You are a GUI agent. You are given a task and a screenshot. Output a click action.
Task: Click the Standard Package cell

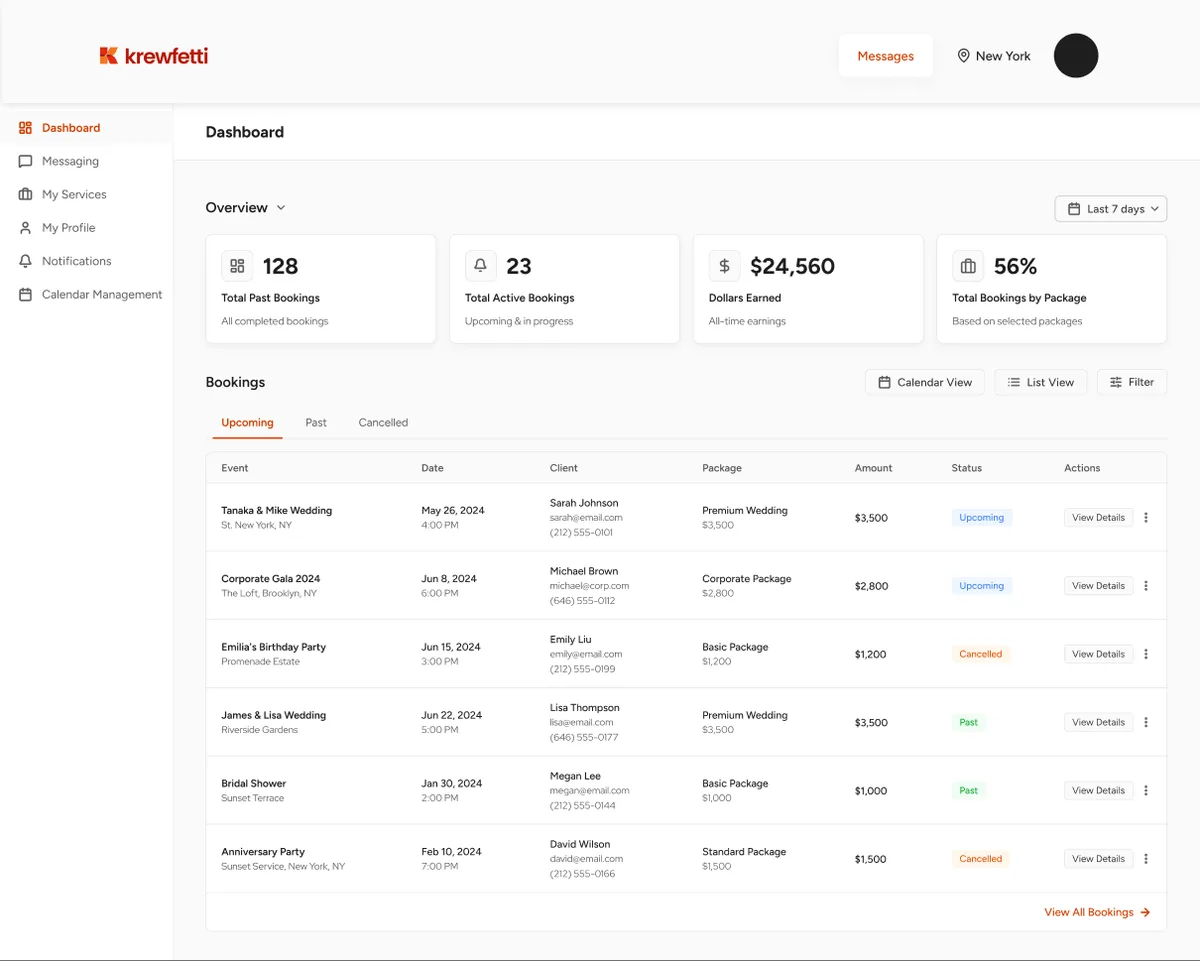click(x=744, y=852)
